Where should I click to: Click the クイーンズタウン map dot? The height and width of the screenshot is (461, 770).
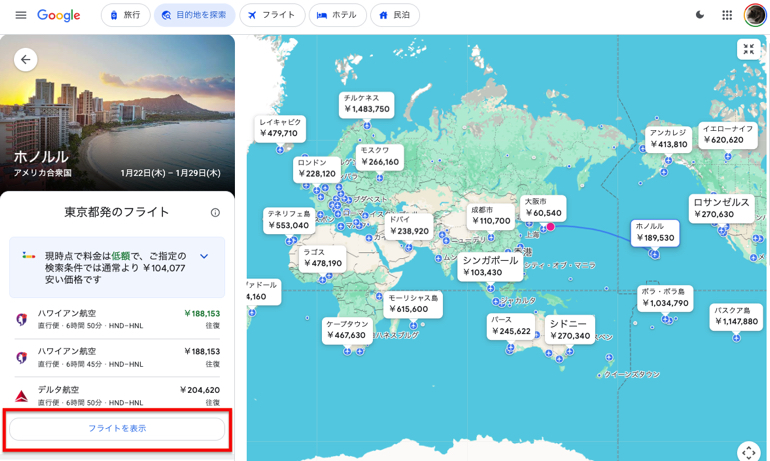[x=599, y=376]
